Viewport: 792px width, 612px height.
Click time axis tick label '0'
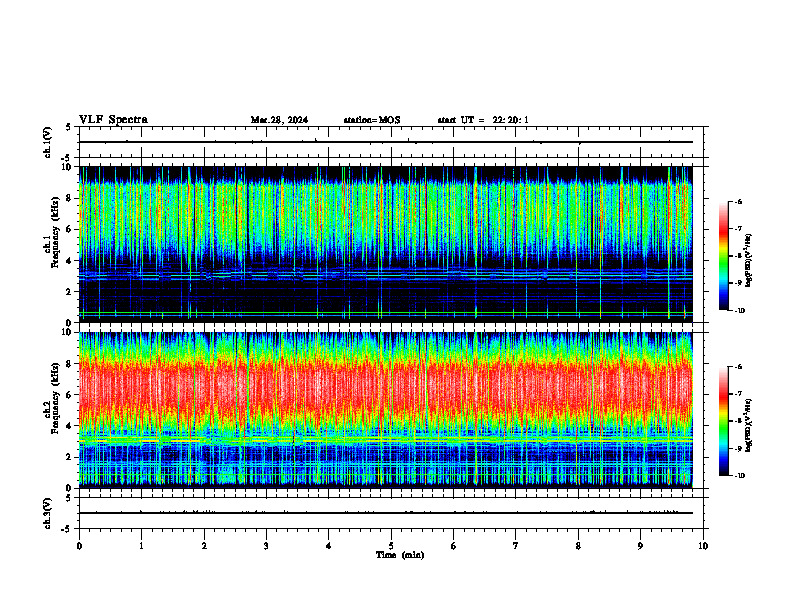[79, 546]
